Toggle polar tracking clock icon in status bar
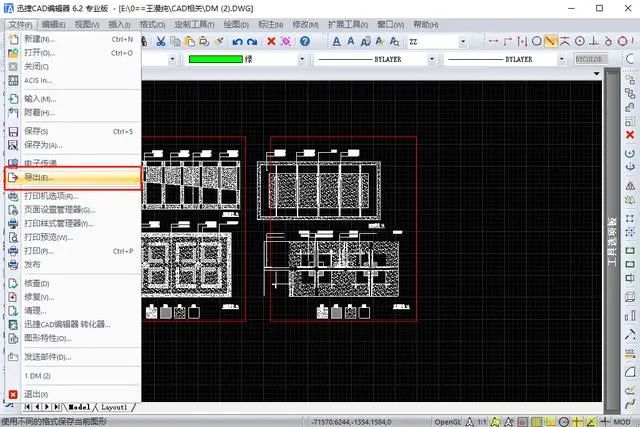 (564, 422)
